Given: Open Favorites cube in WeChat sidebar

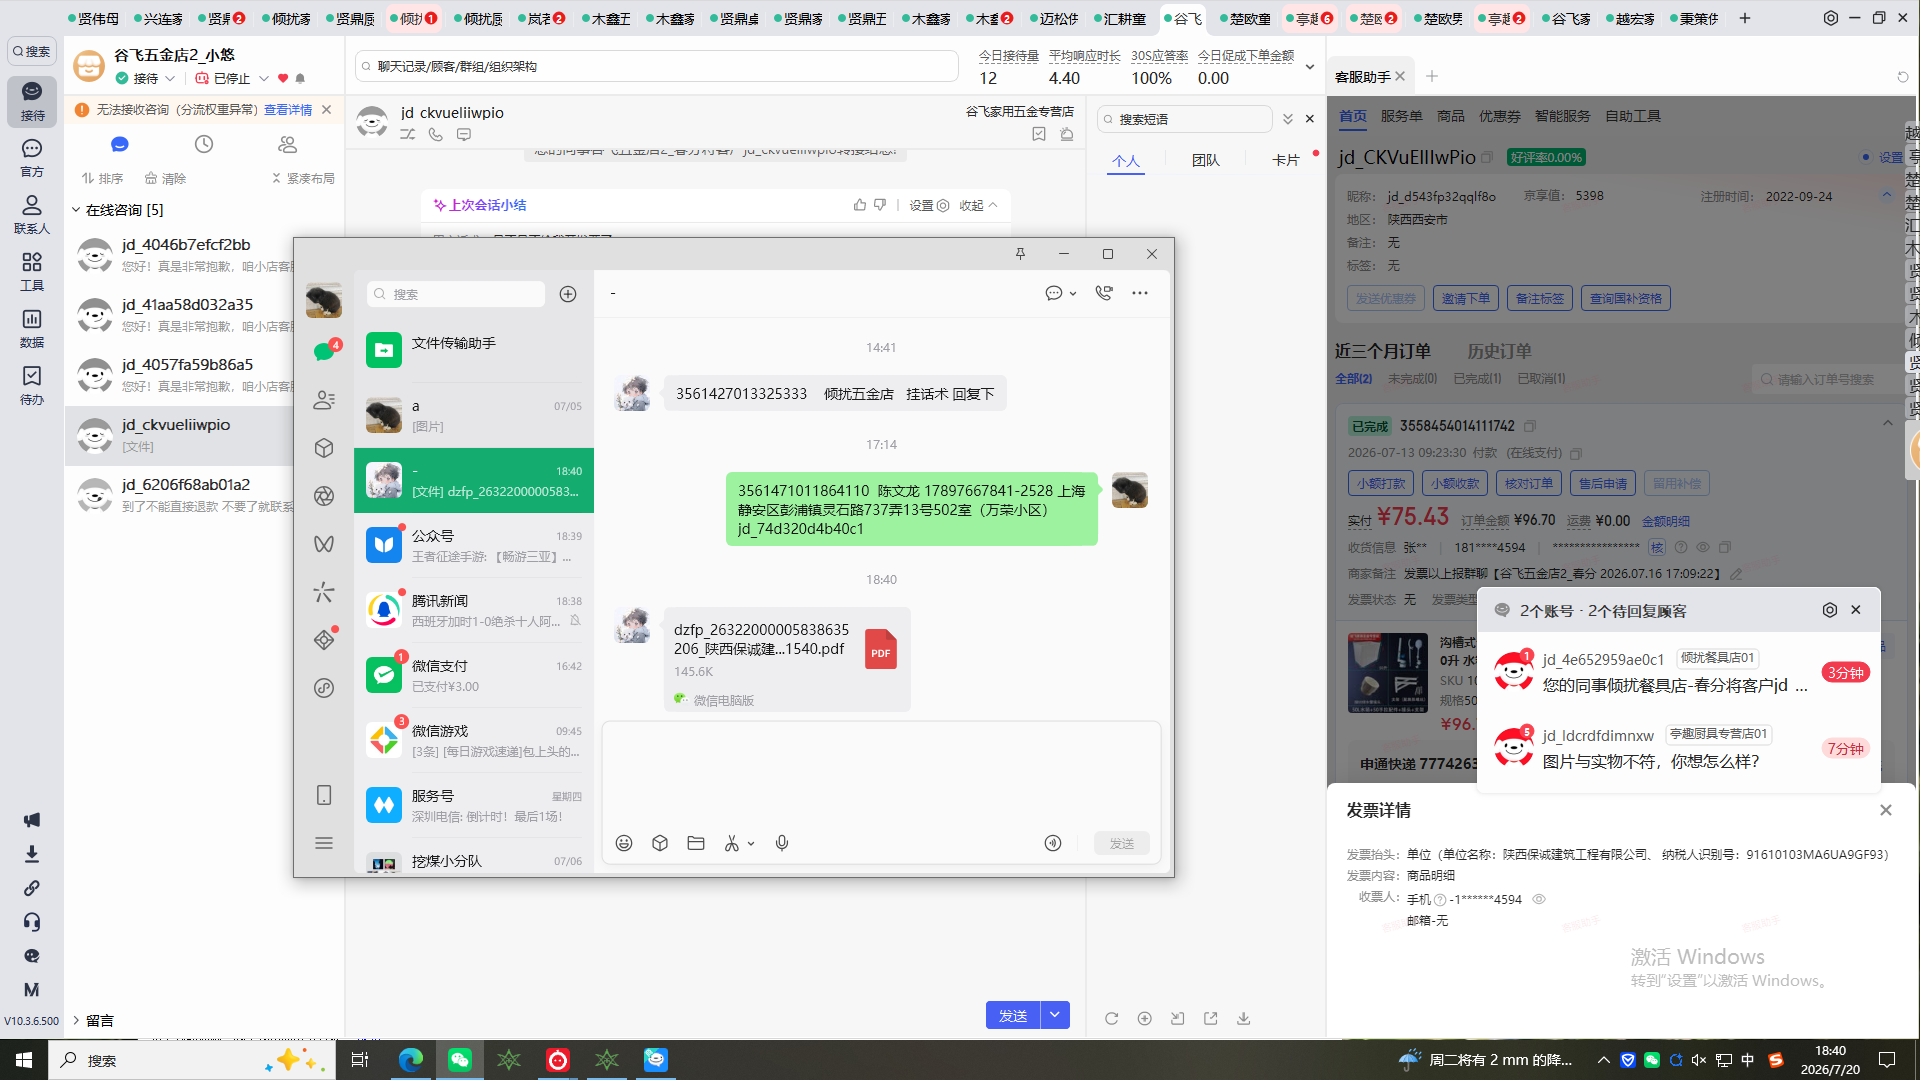Looking at the screenshot, I should click(324, 448).
